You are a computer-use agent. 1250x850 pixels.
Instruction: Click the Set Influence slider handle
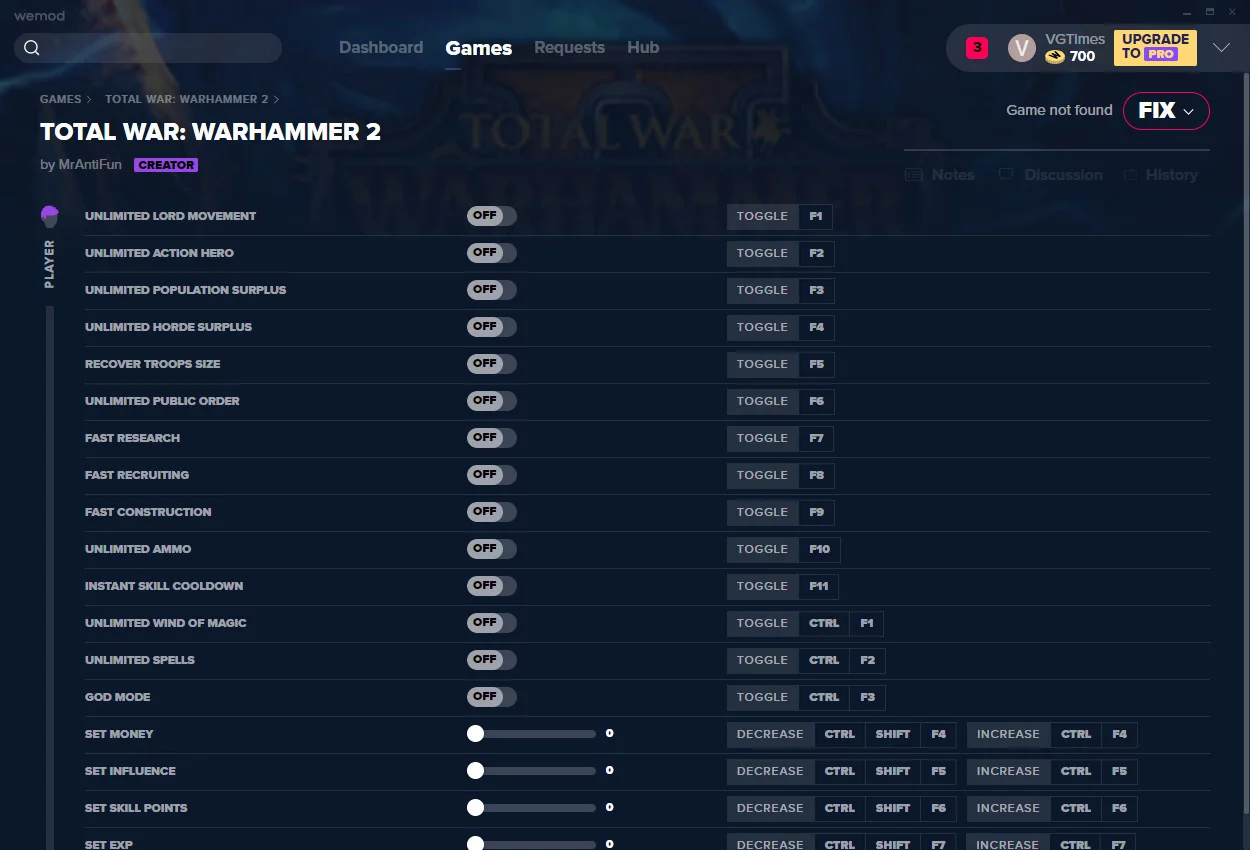[x=475, y=771]
